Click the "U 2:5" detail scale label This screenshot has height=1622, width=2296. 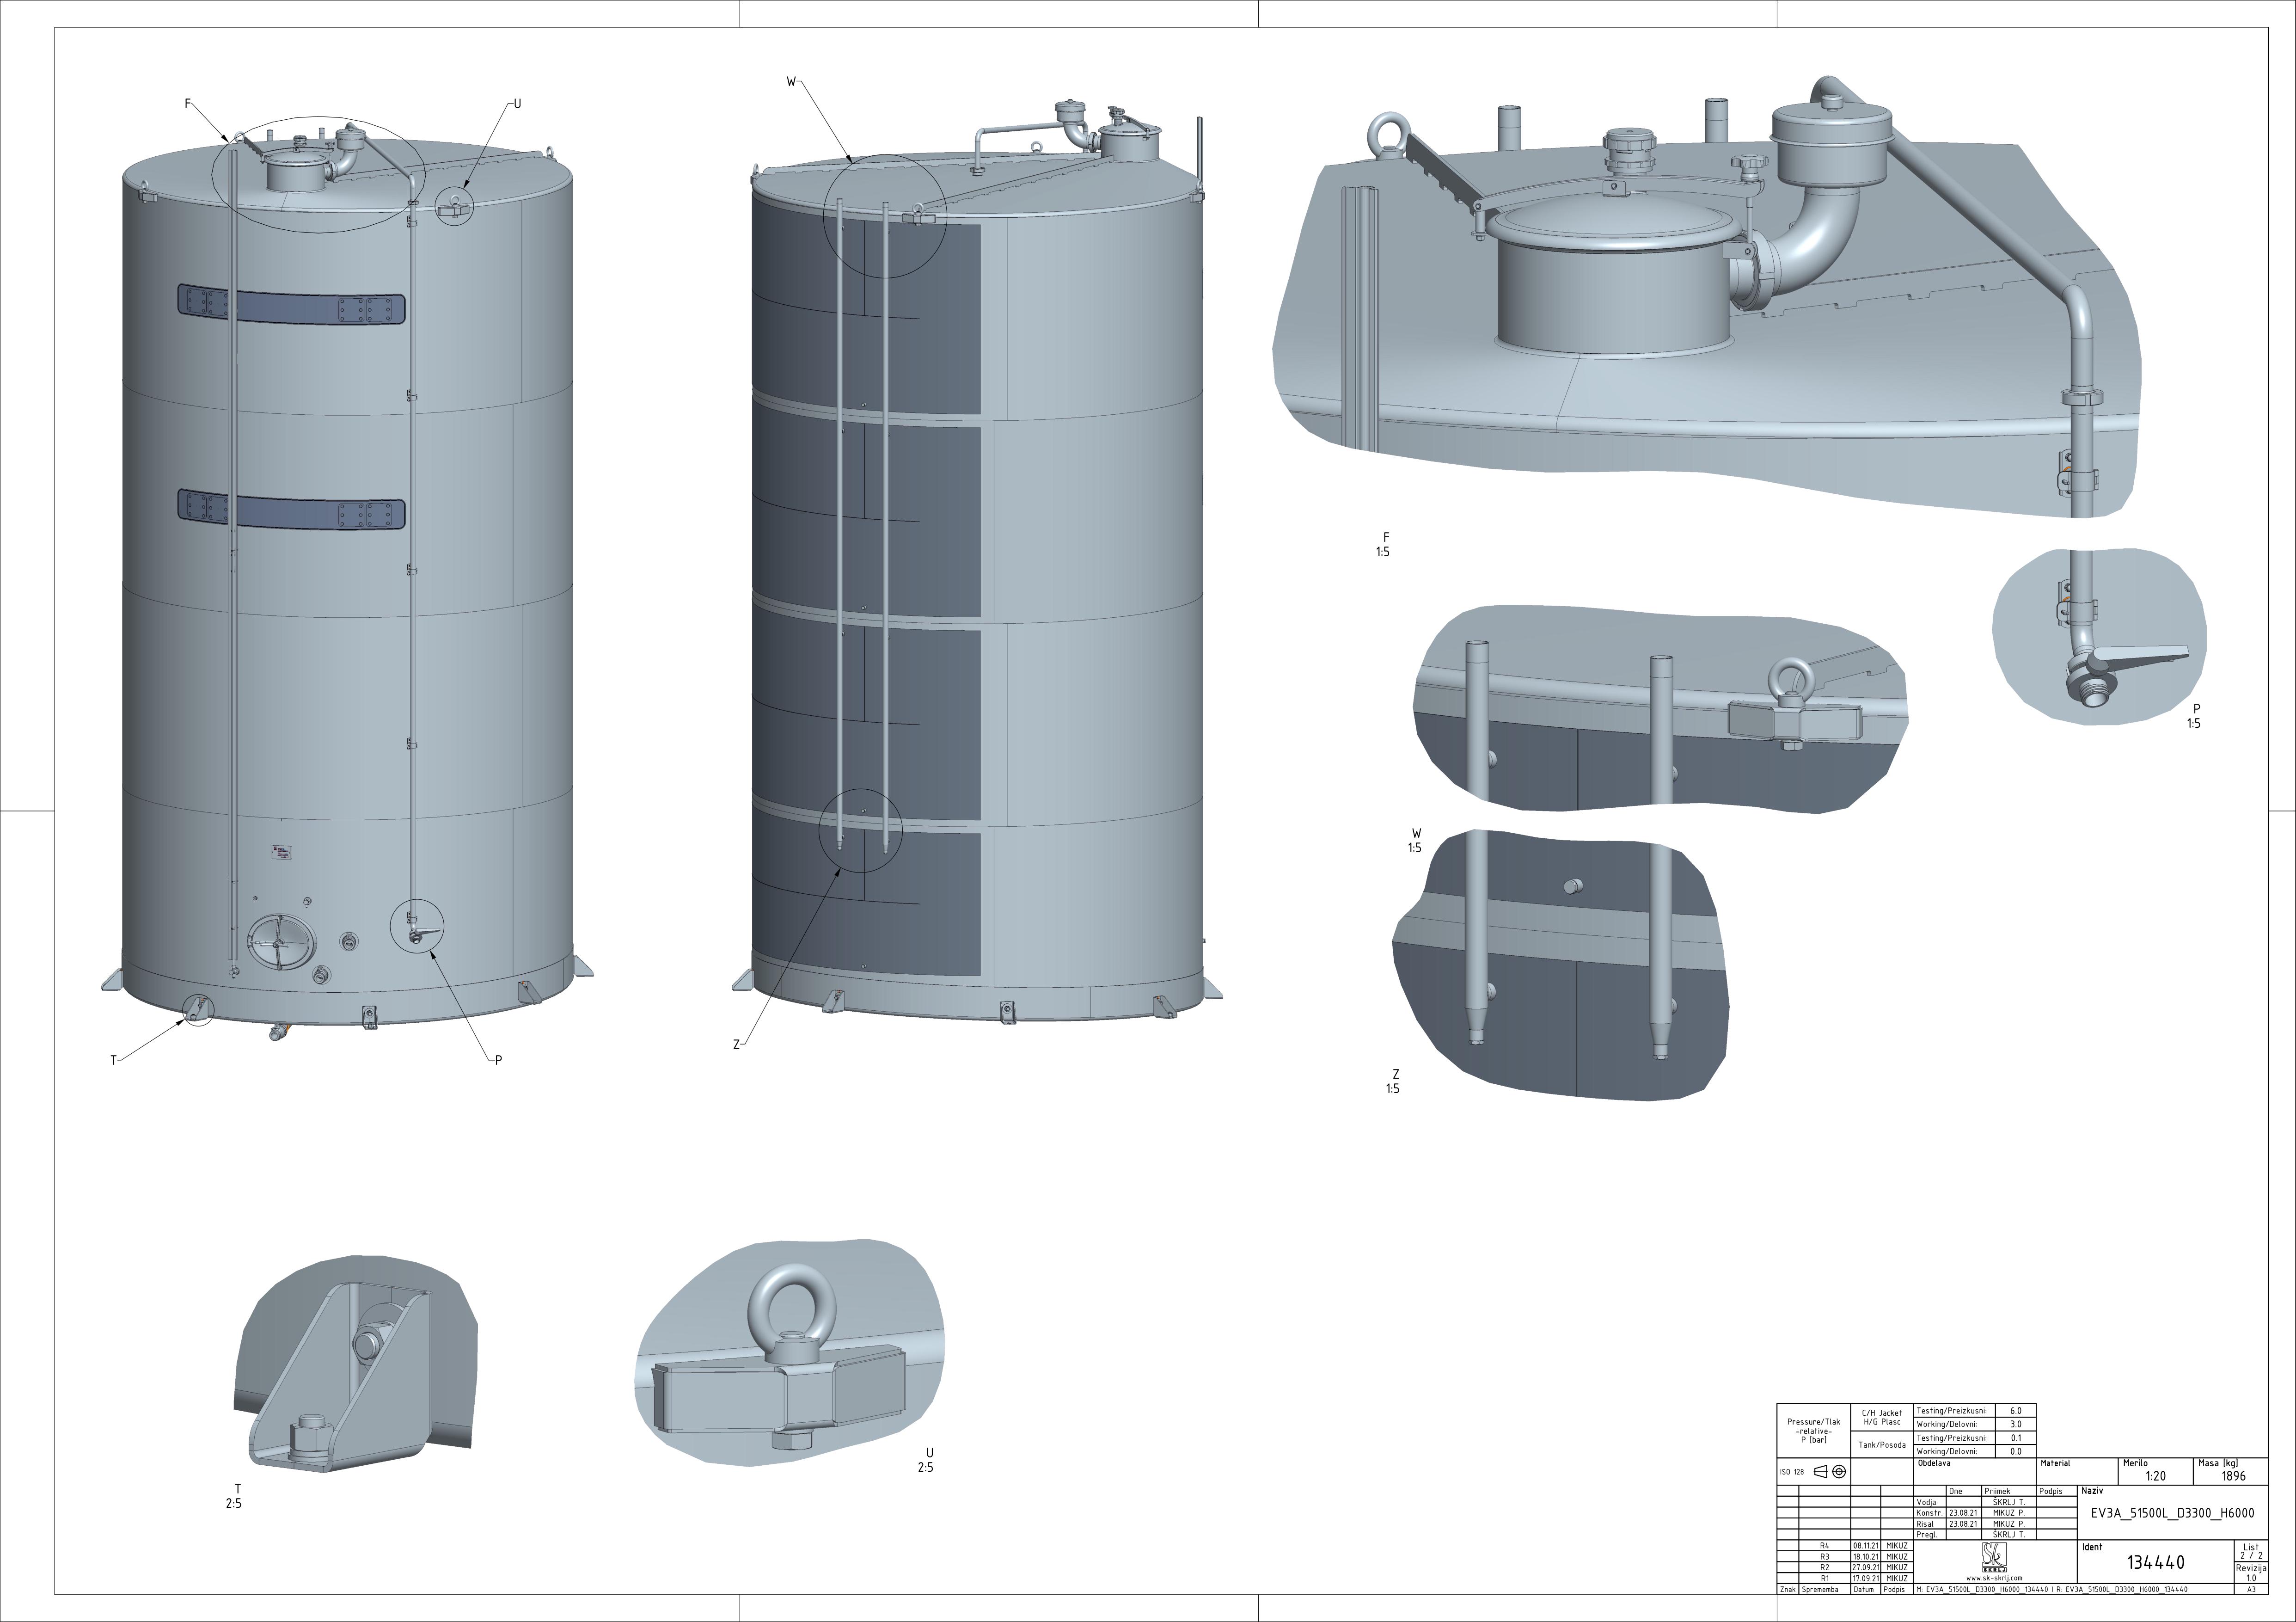pos(926,1460)
